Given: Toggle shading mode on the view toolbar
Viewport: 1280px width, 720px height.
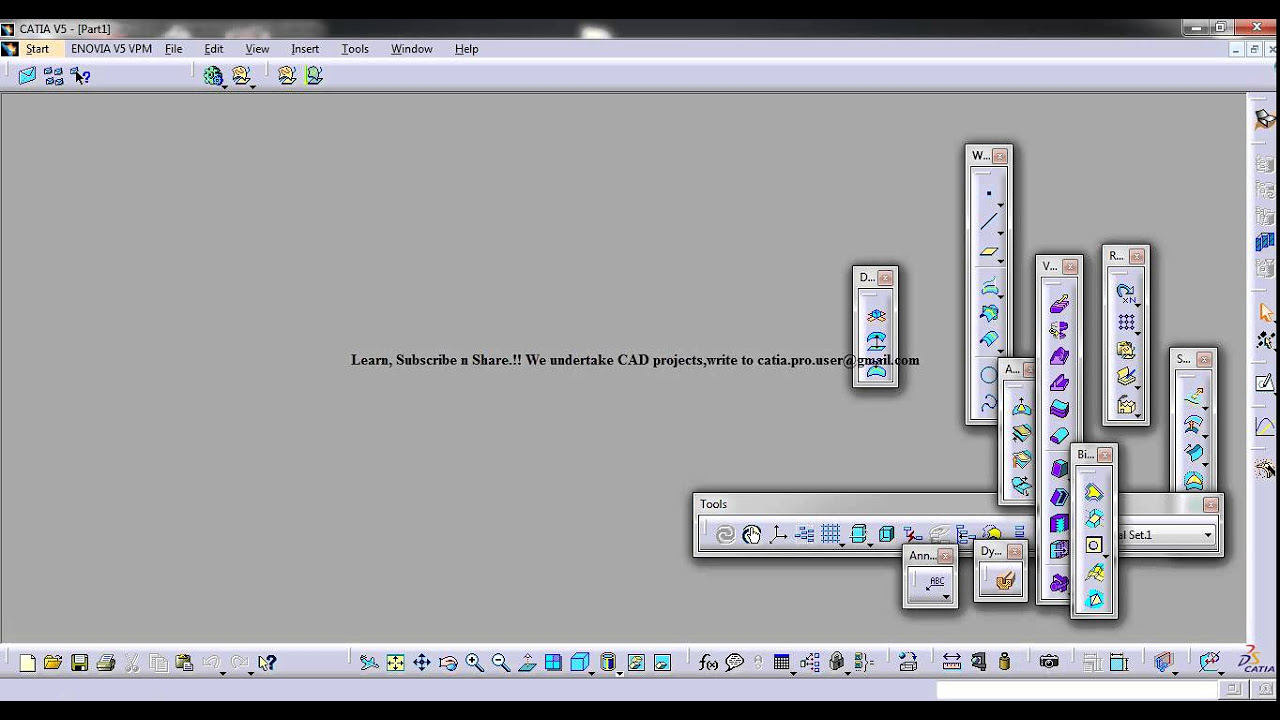Looking at the screenshot, I should 580,662.
